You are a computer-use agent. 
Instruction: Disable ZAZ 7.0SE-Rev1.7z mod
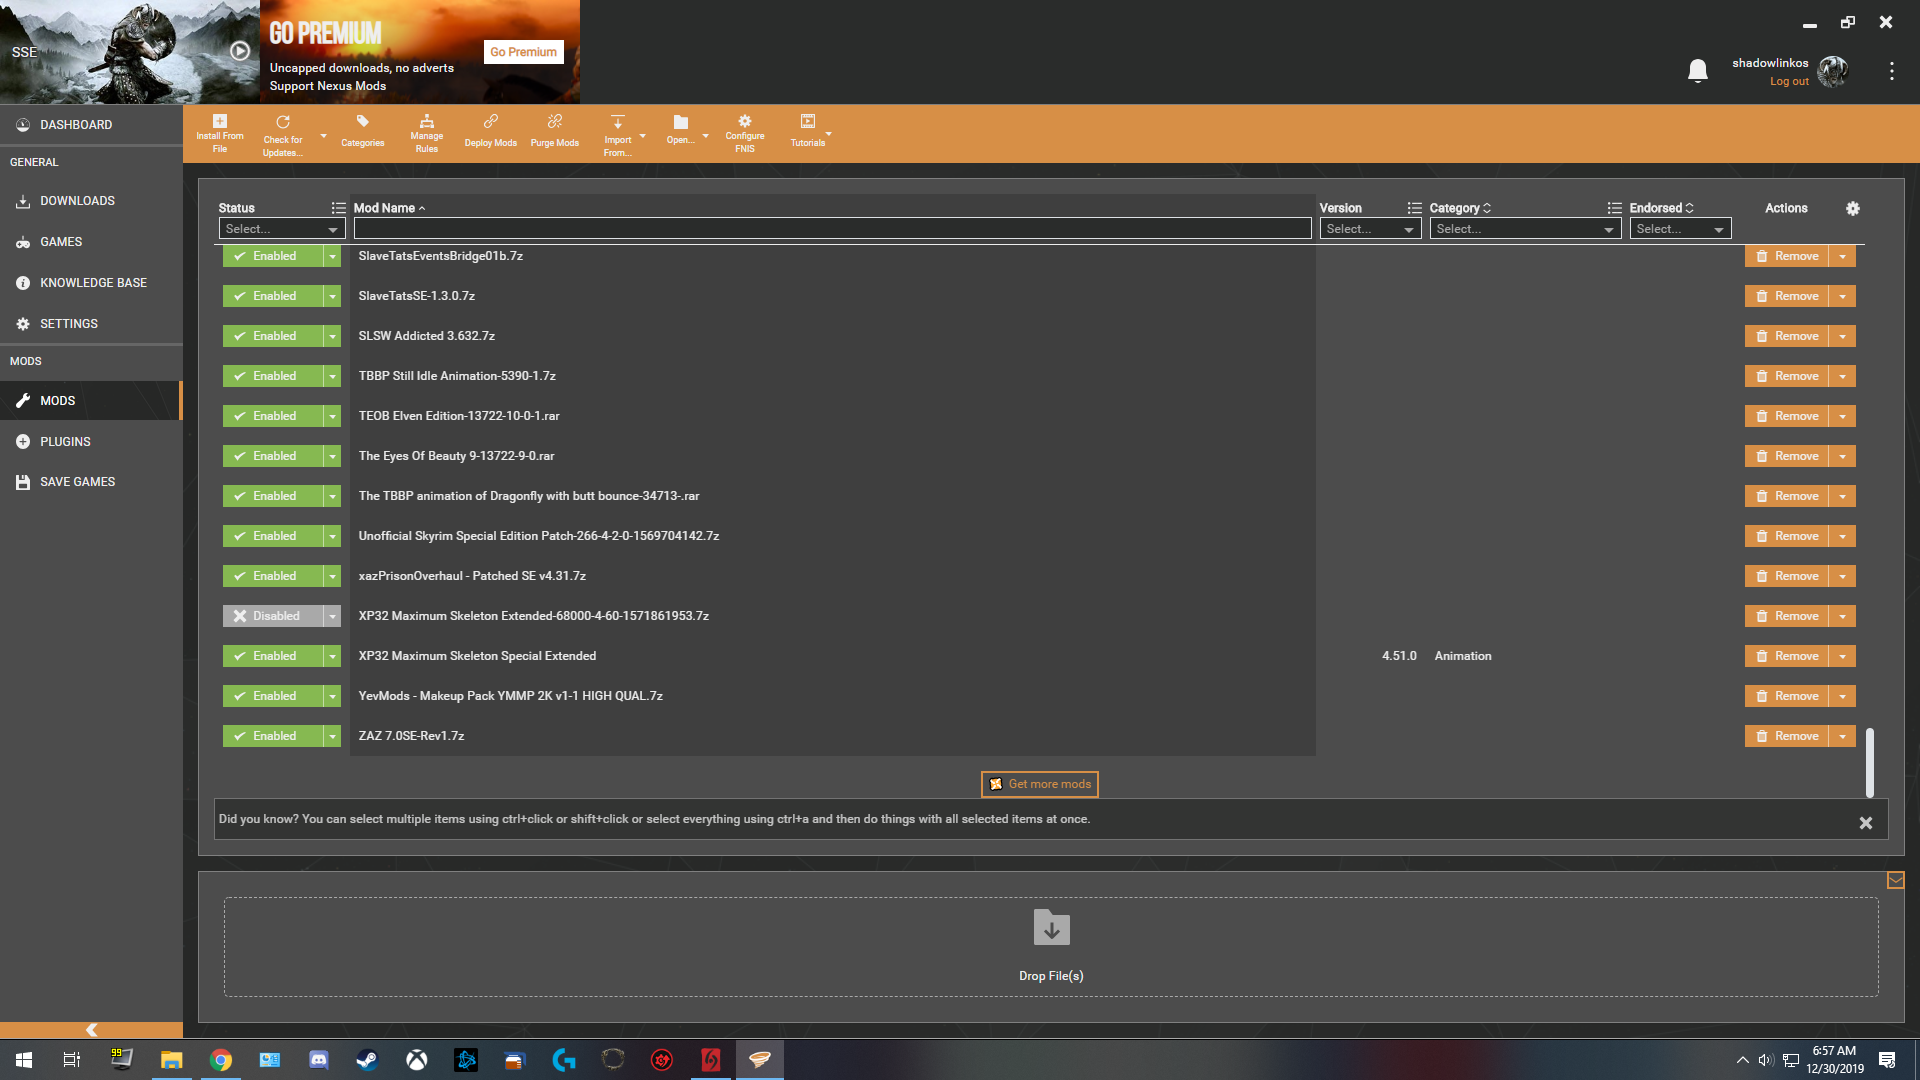coord(273,736)
